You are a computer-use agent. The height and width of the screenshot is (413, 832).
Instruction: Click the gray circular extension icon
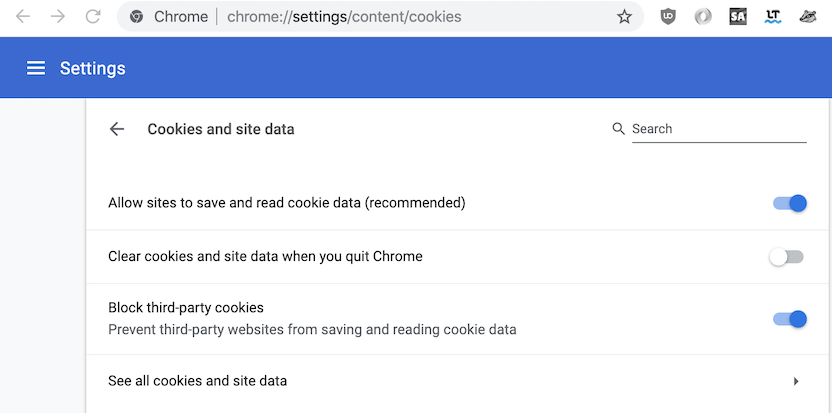pyautogui.click(x=703, y=17)
